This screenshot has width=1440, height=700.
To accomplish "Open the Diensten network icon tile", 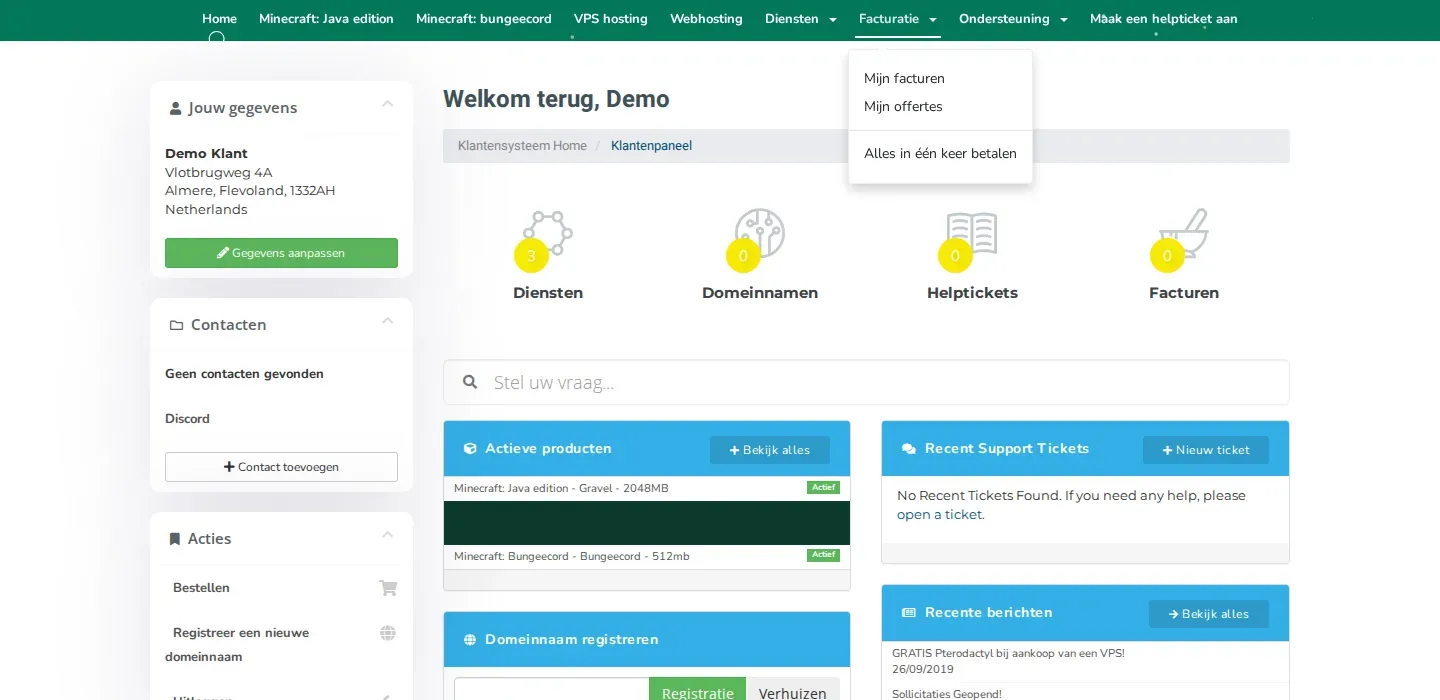I will [x=547, y=233].
